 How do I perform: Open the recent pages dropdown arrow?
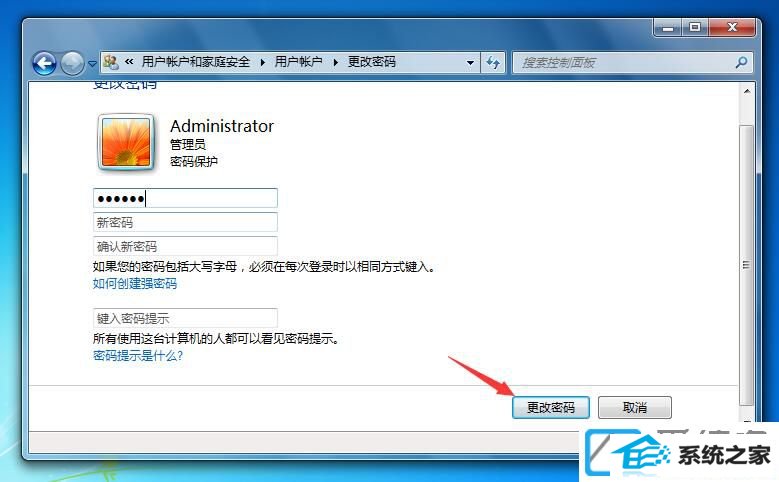click(x=92, y=64)
